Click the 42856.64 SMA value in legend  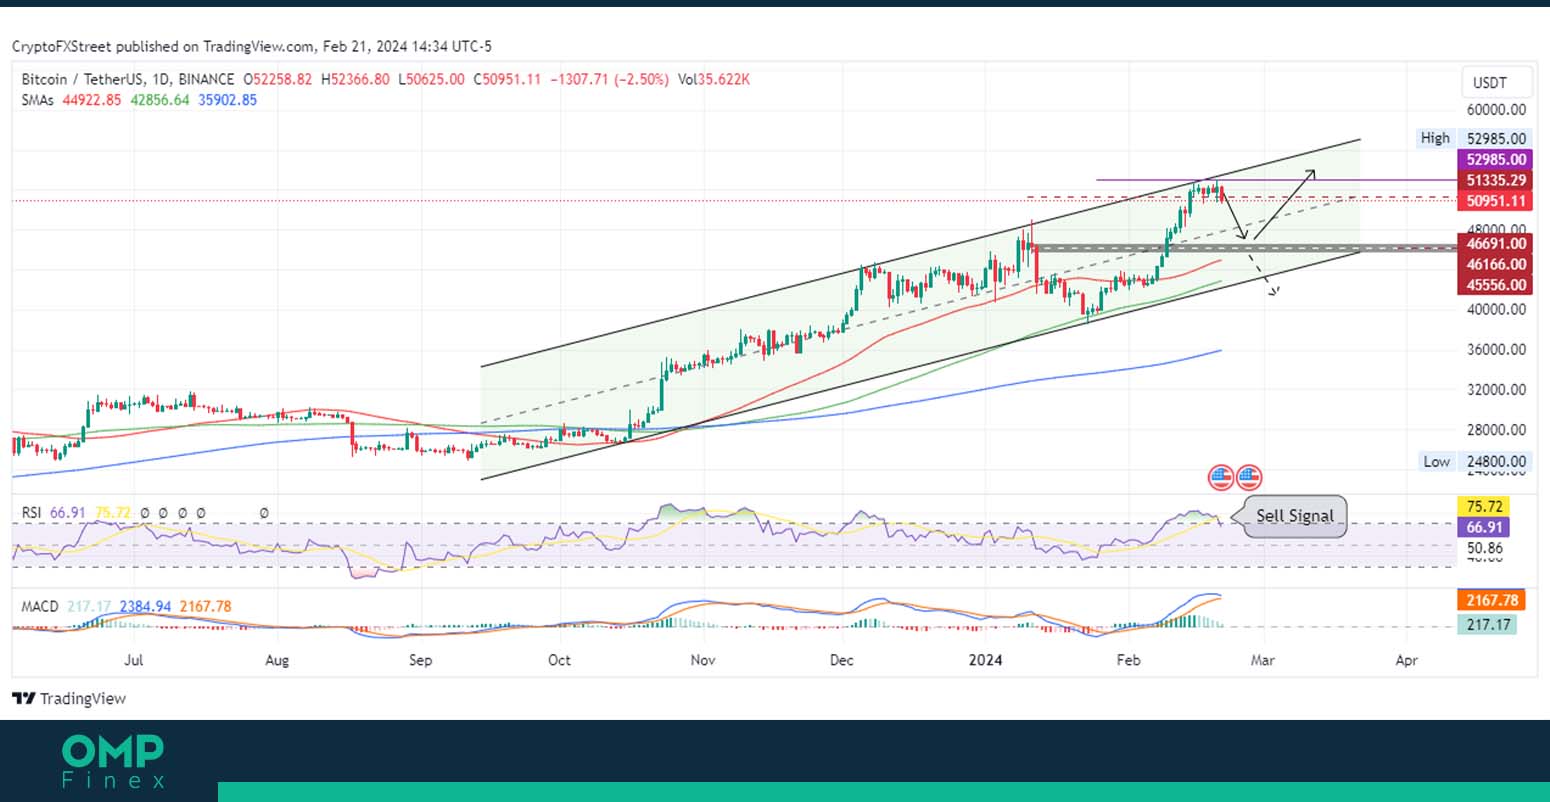[x=160, y=100]
